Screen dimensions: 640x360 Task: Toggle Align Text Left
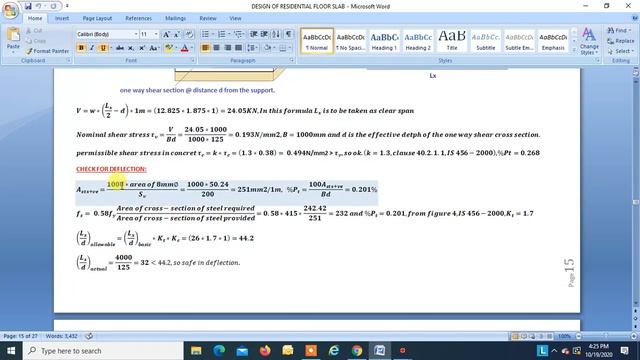coord(205,48)
